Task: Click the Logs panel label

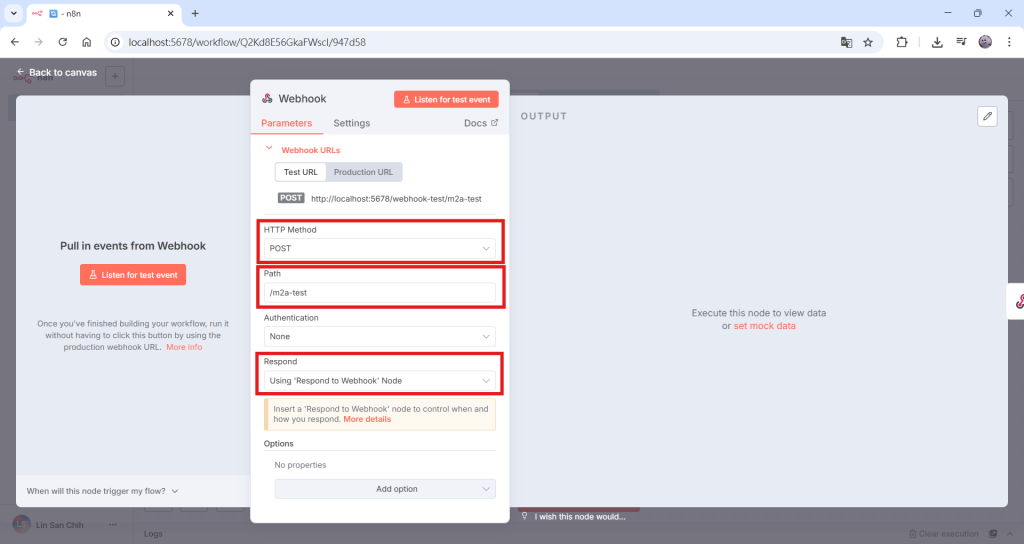Action: (x=153, y=534)
